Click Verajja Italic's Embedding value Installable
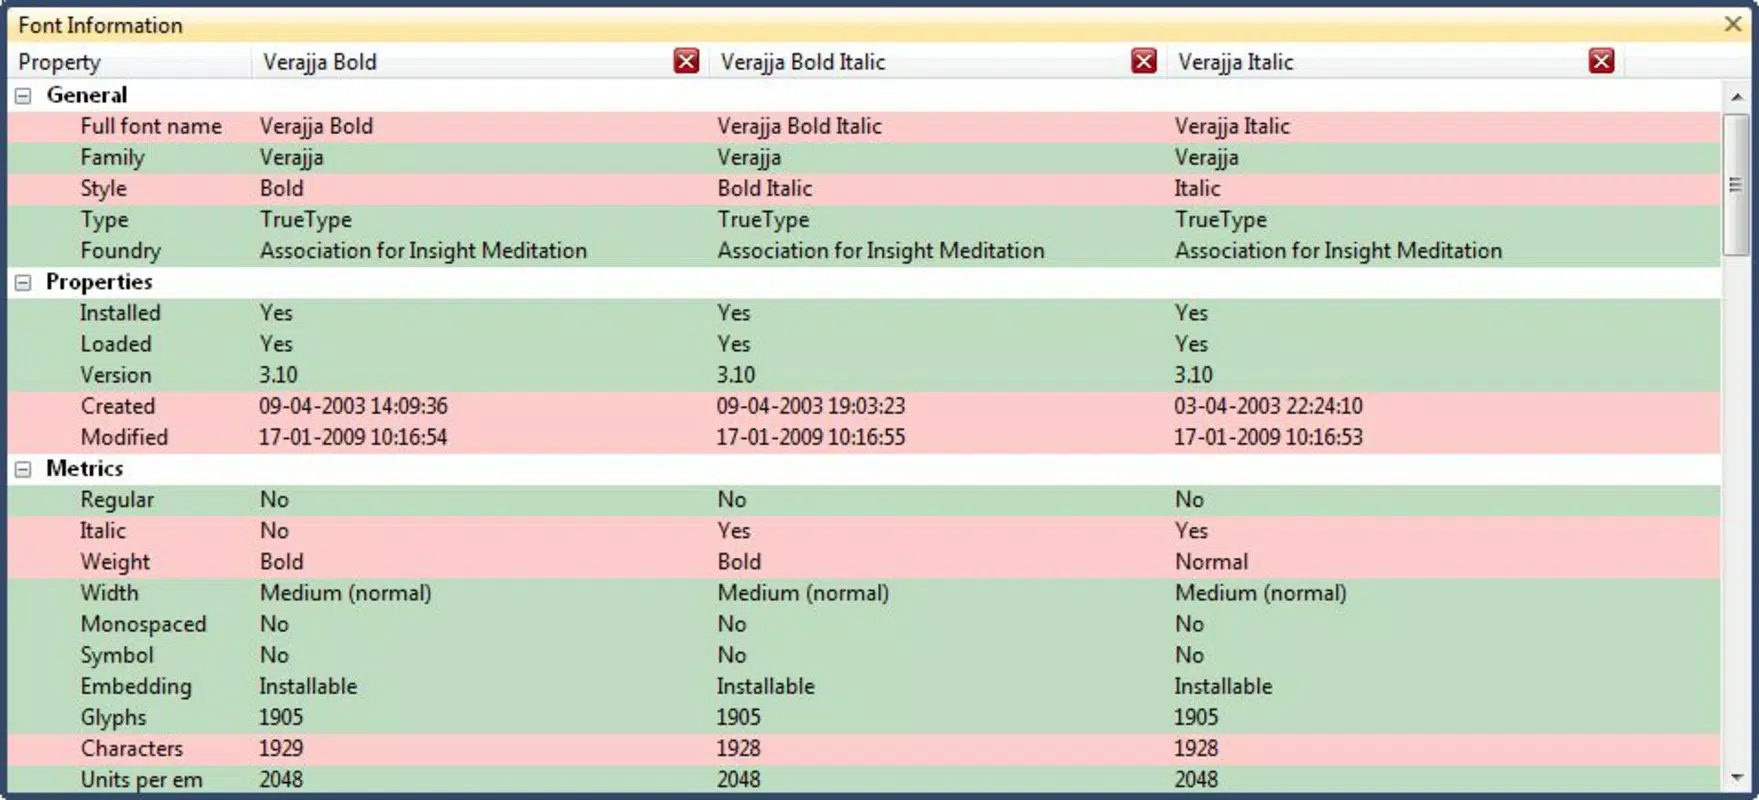 tap(1223, 686)
